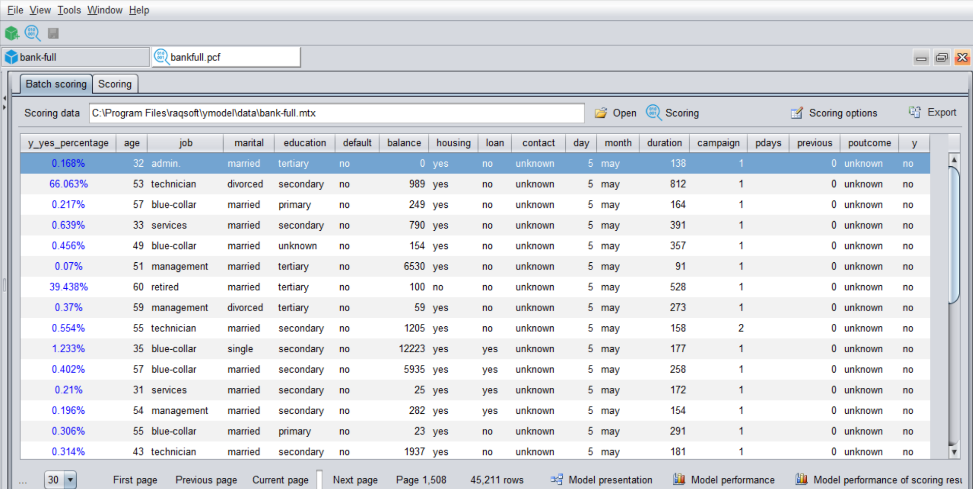Switch to the bank-full document tab
The width and height of the screenshot is (973, 489).
point(74,57)
